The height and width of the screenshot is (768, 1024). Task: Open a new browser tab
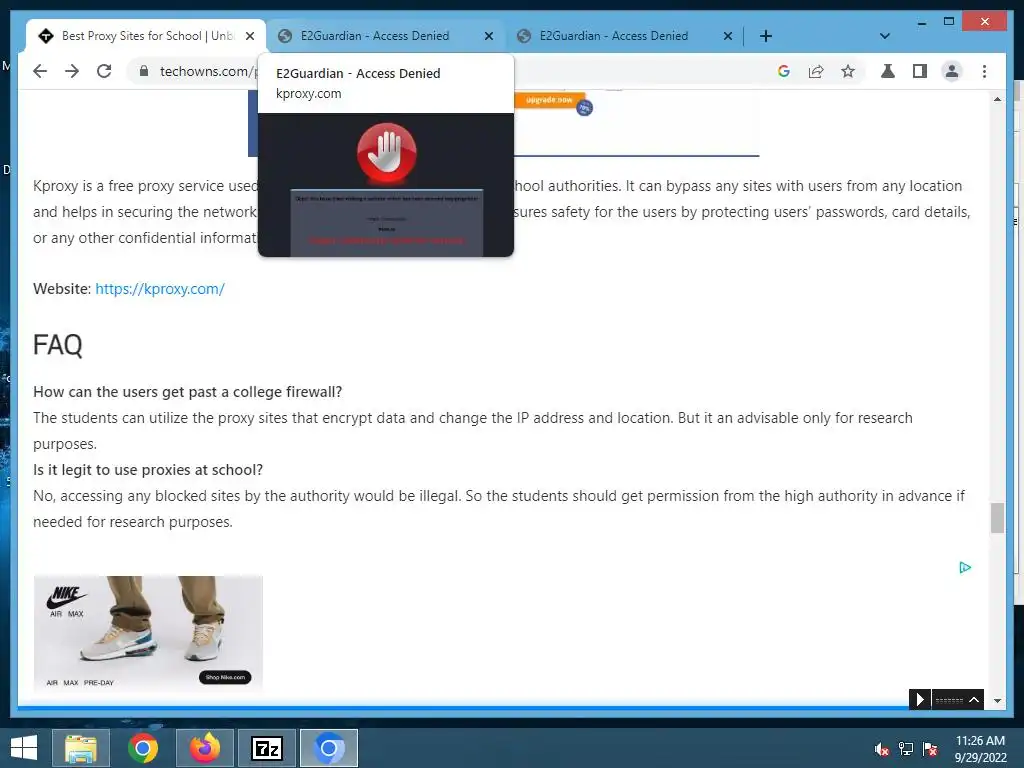766,36
